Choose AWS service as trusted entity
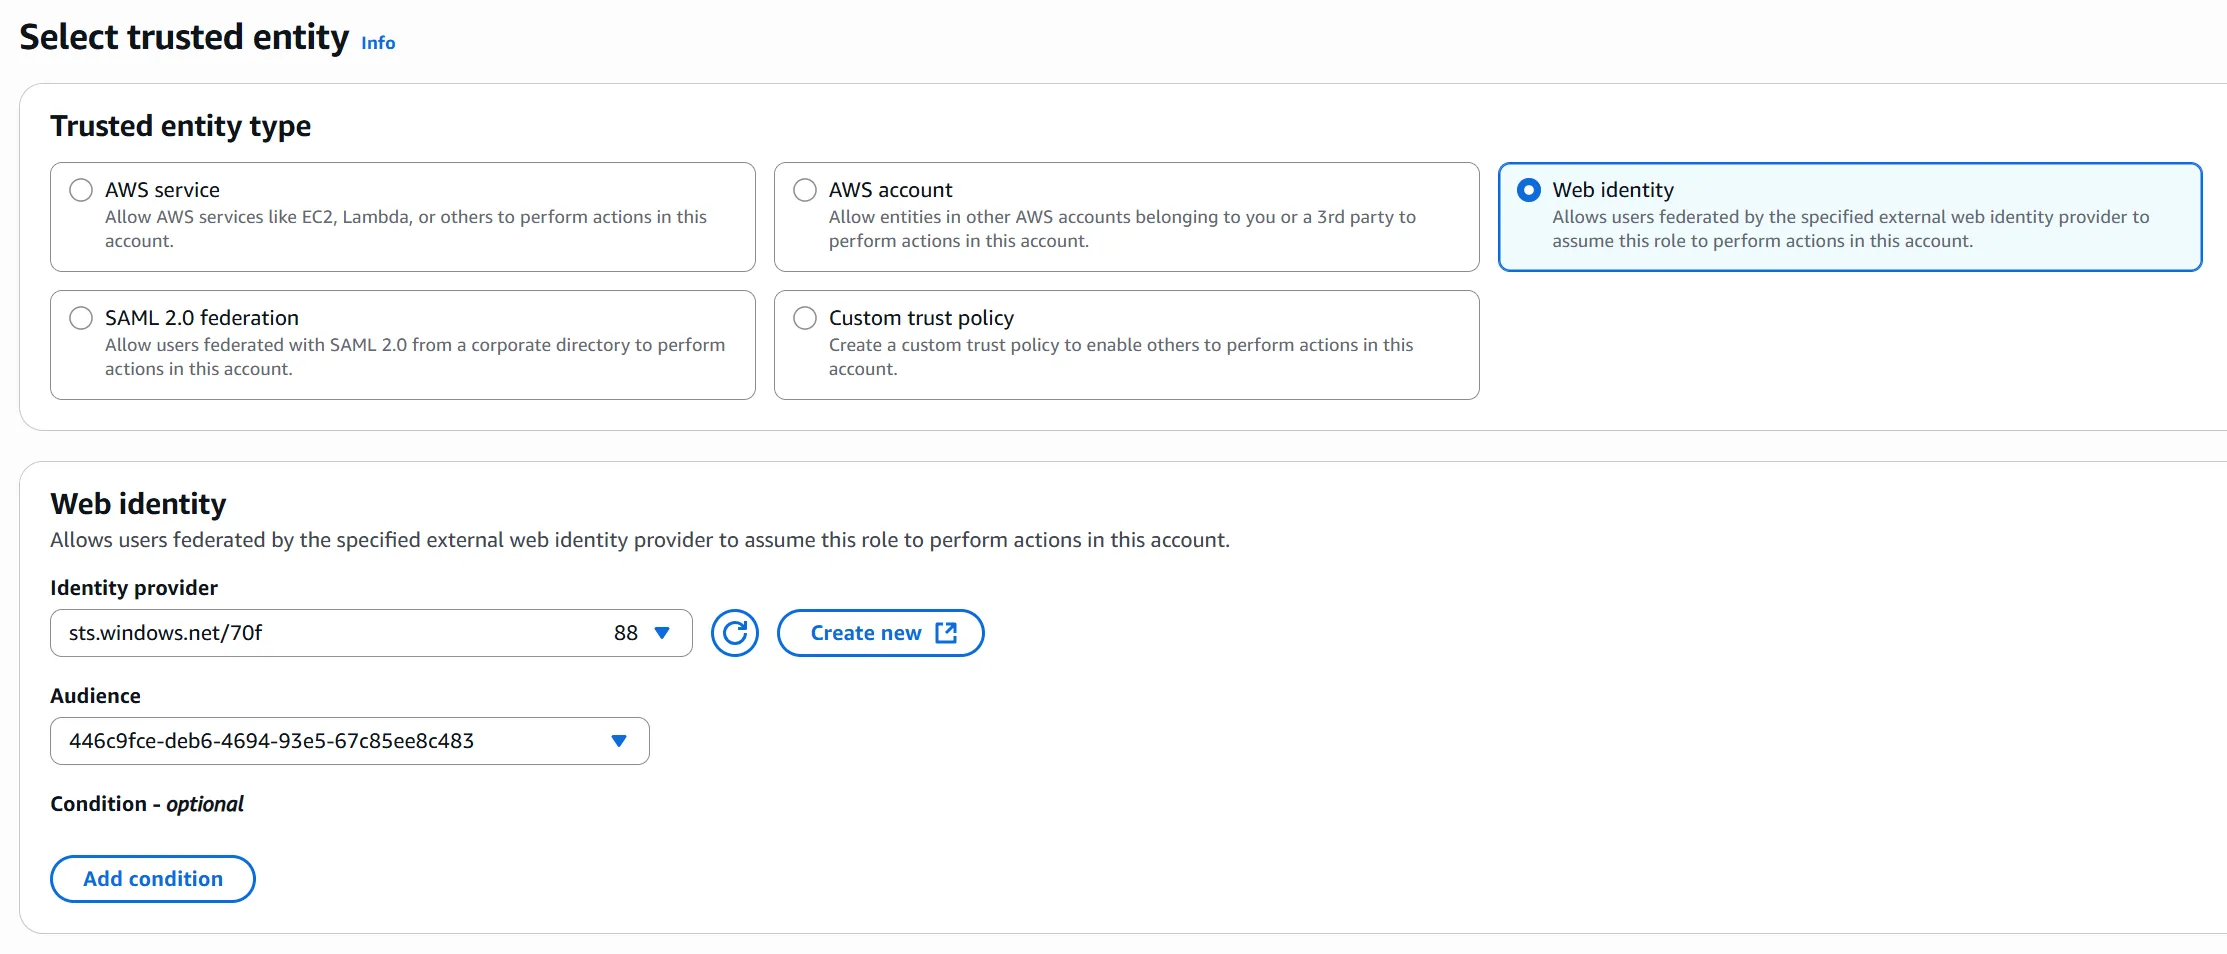This screenshot has width=2227, height=954. (x=81, y=189)
